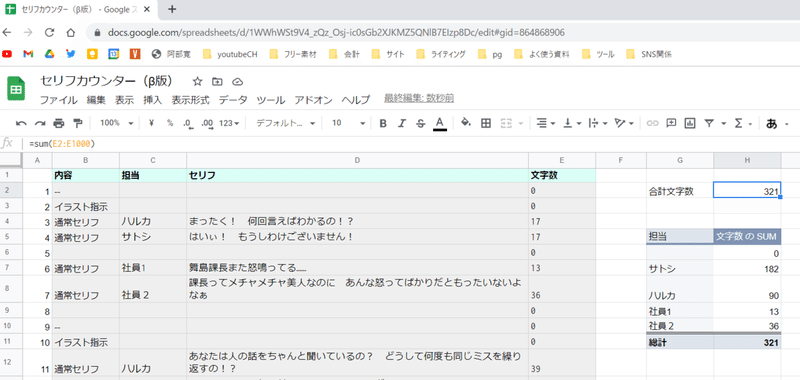
Task: Open the Functions sigma icon
Action: pos(738,123)
